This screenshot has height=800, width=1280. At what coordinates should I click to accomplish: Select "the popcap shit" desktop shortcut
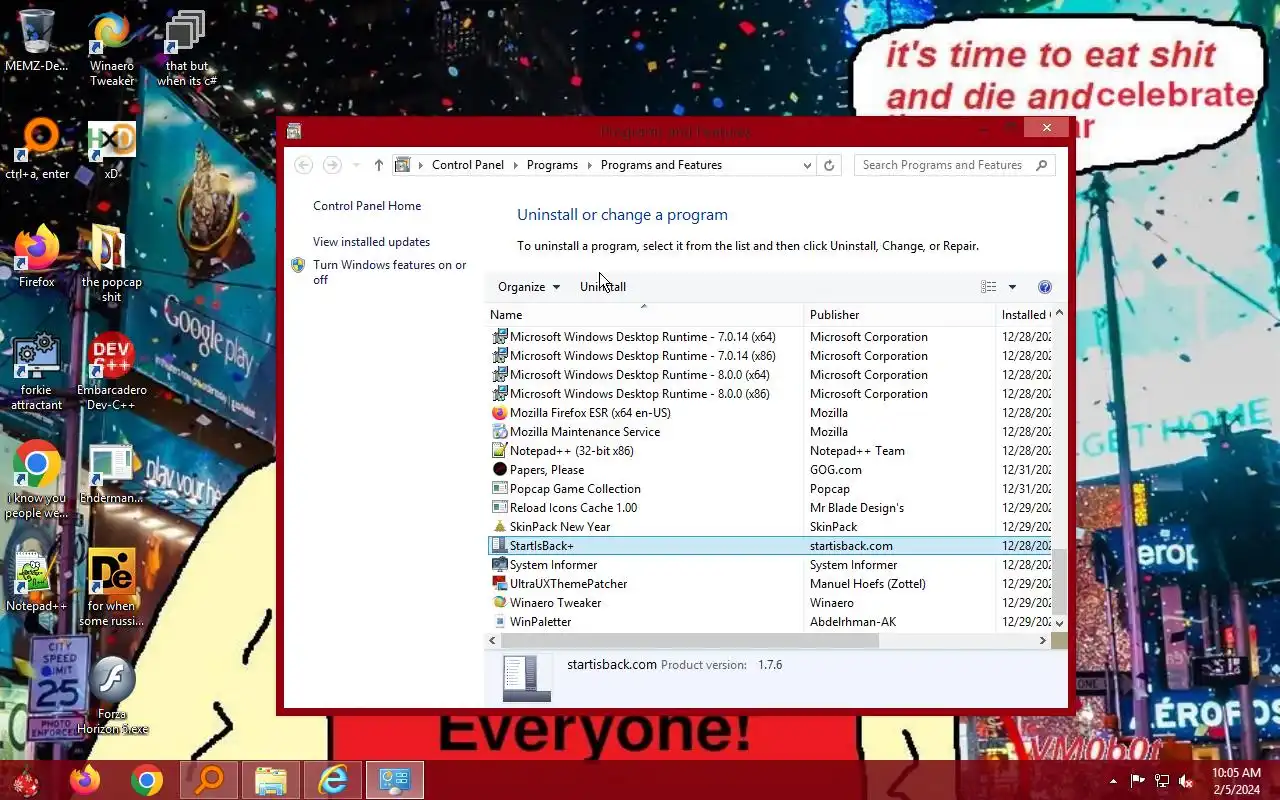point(111,263)
